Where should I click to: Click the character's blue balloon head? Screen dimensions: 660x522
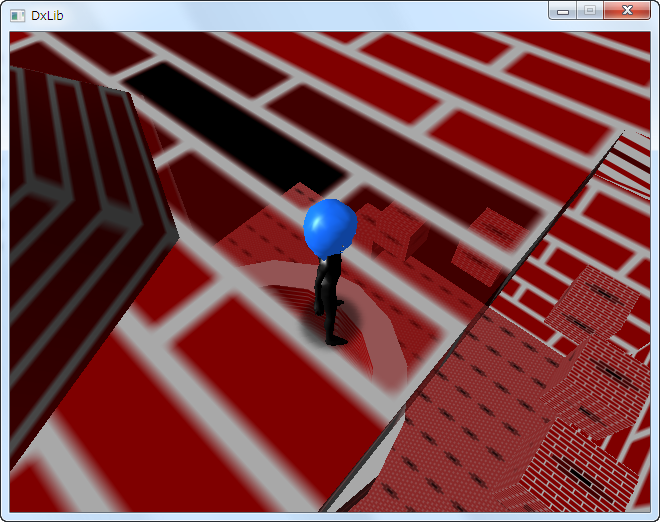tap(329, 227)
